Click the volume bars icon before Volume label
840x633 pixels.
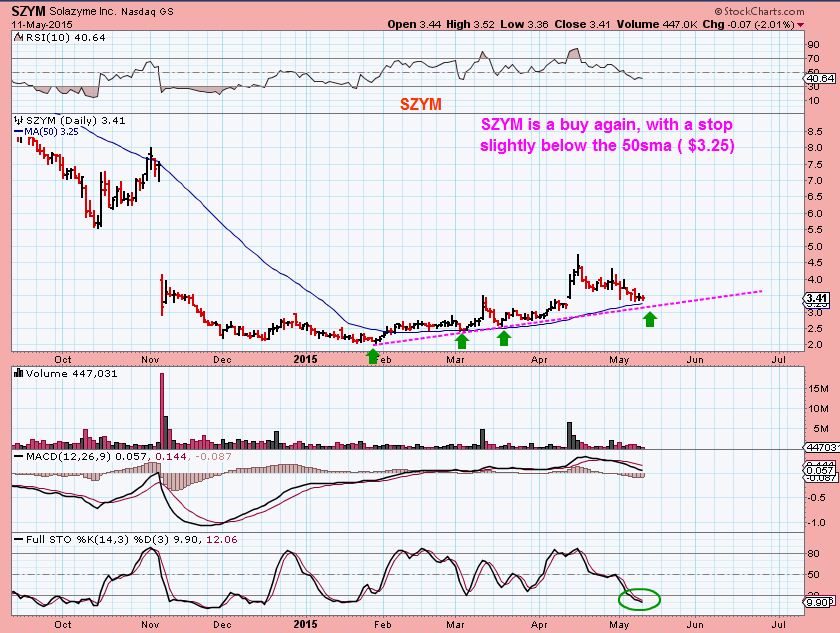pos(19,373)
